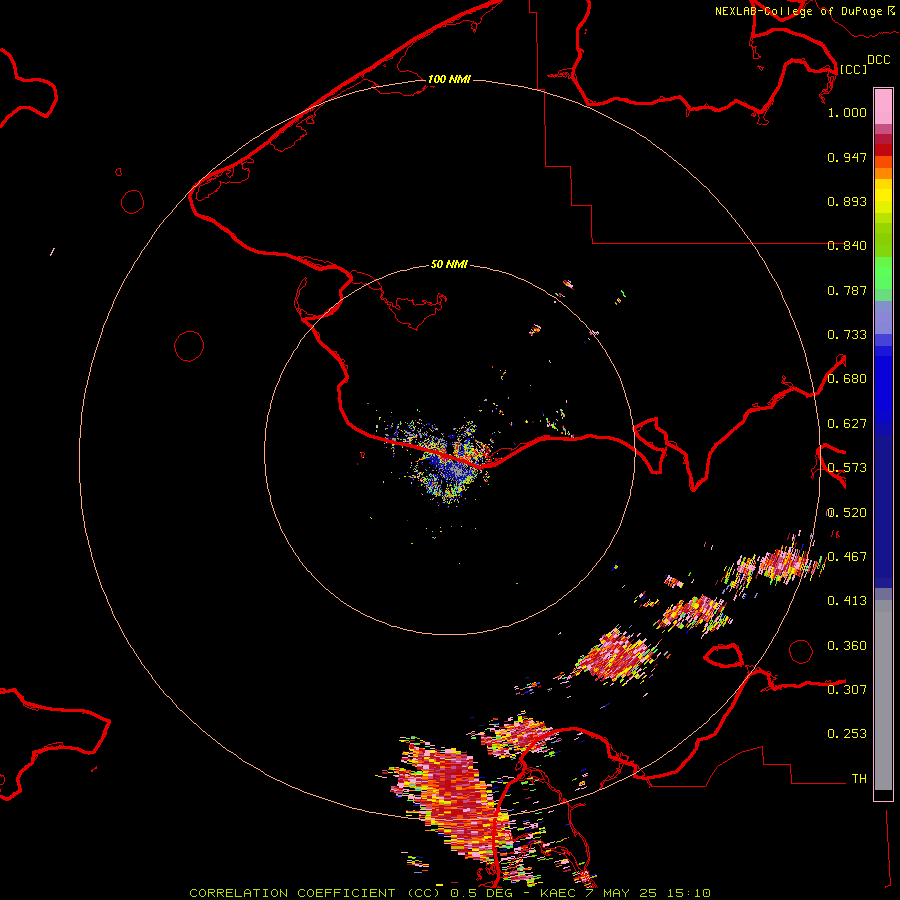Click the 0.627 scale value

click(847, 424)
